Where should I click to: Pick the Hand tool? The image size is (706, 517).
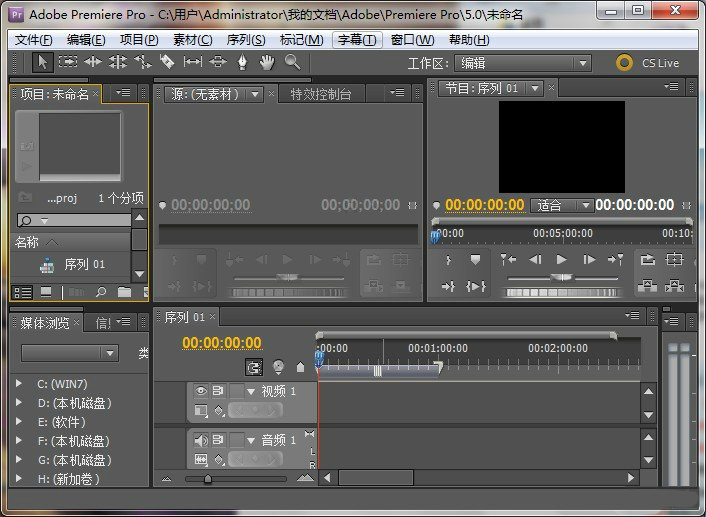267,62
